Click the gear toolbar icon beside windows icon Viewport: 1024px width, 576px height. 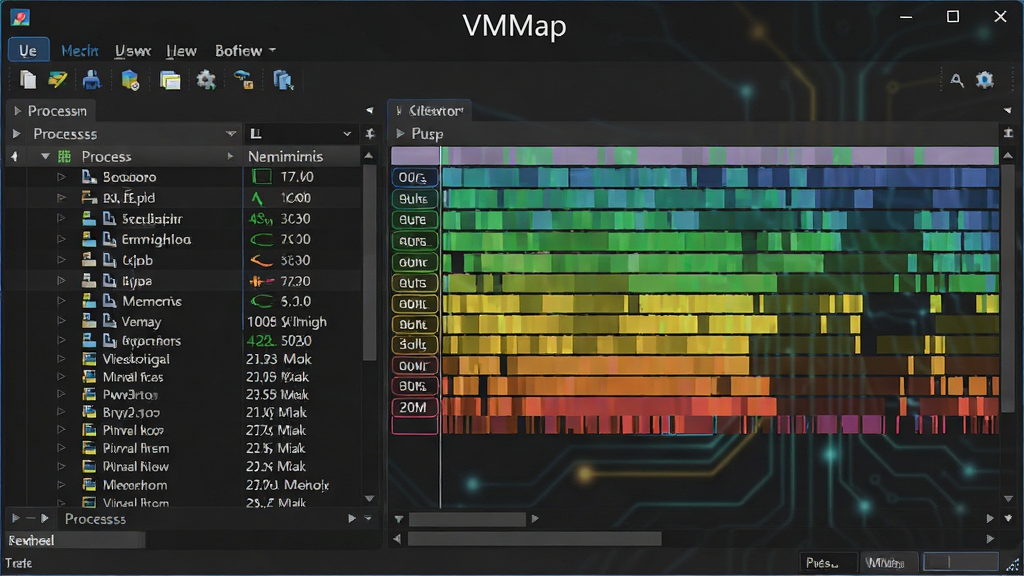click(206, 80)
